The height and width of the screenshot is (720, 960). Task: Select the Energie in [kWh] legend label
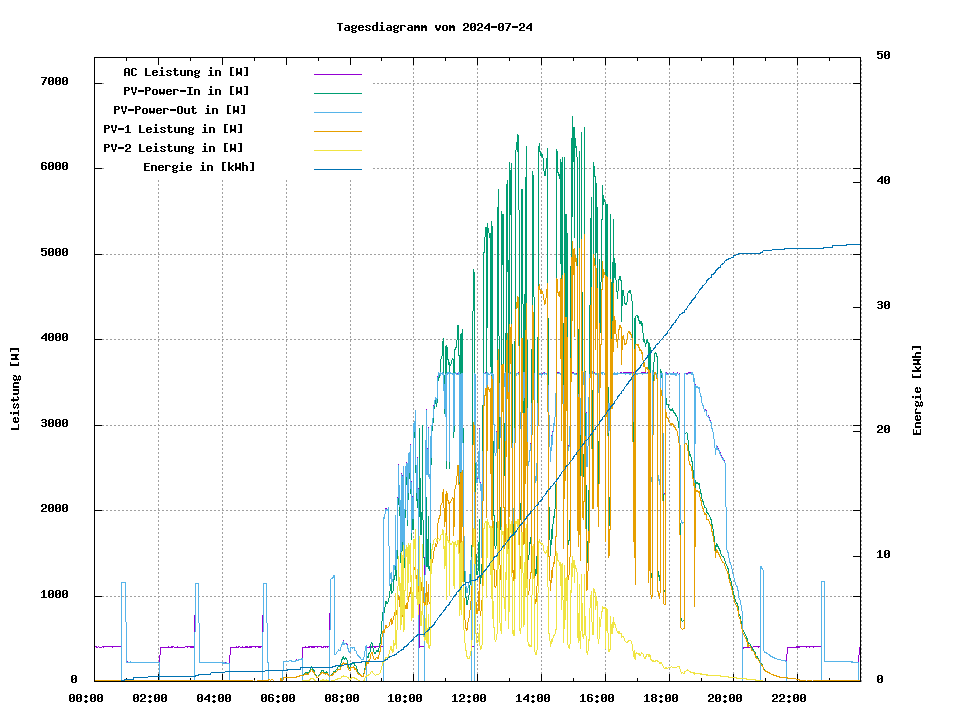[198, 167]
